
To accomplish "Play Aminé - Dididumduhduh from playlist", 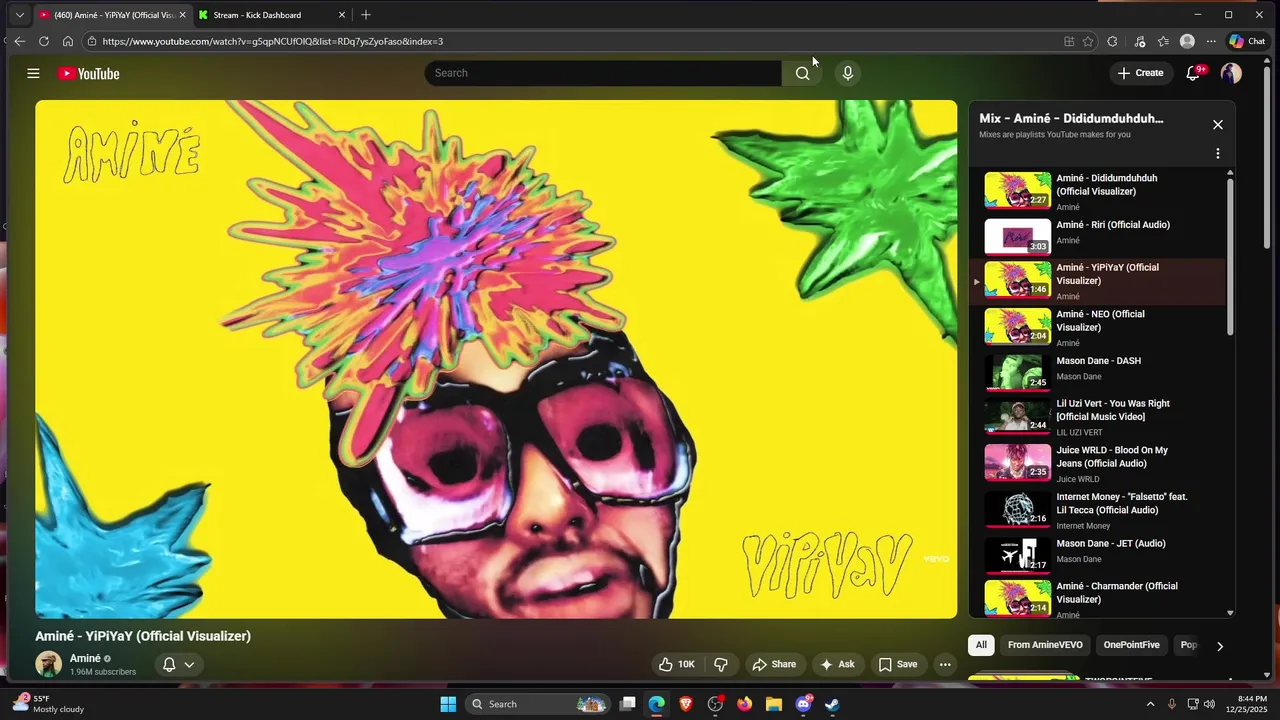I will click(1095, 190).
